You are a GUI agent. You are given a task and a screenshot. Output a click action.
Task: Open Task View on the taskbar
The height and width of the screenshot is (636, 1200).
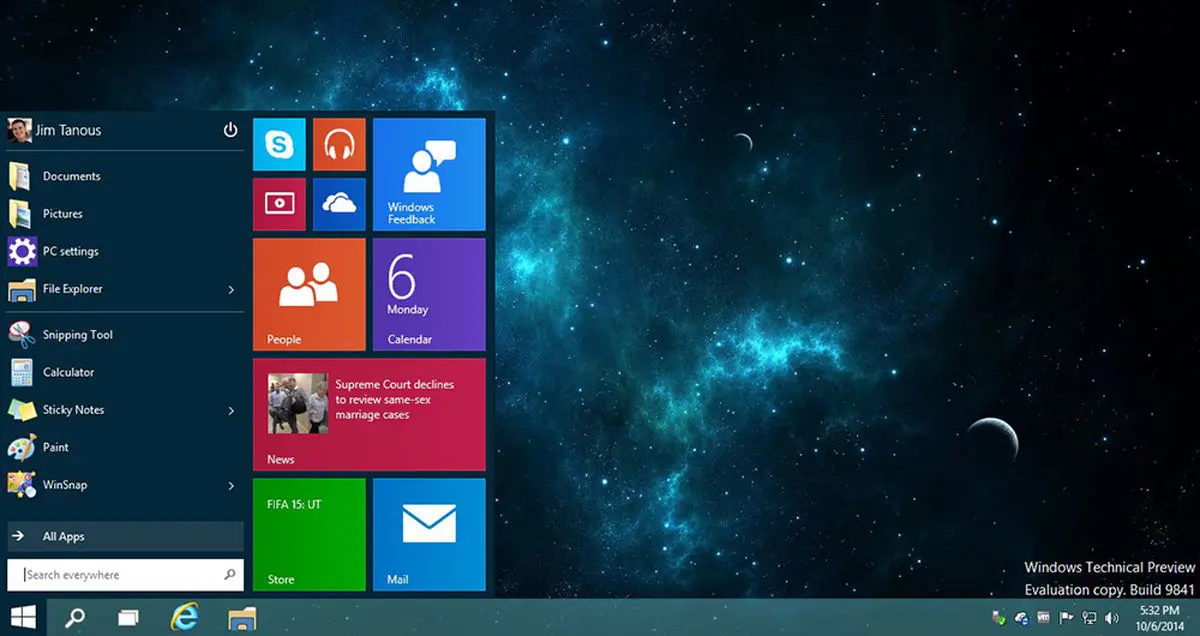(129, 617)
